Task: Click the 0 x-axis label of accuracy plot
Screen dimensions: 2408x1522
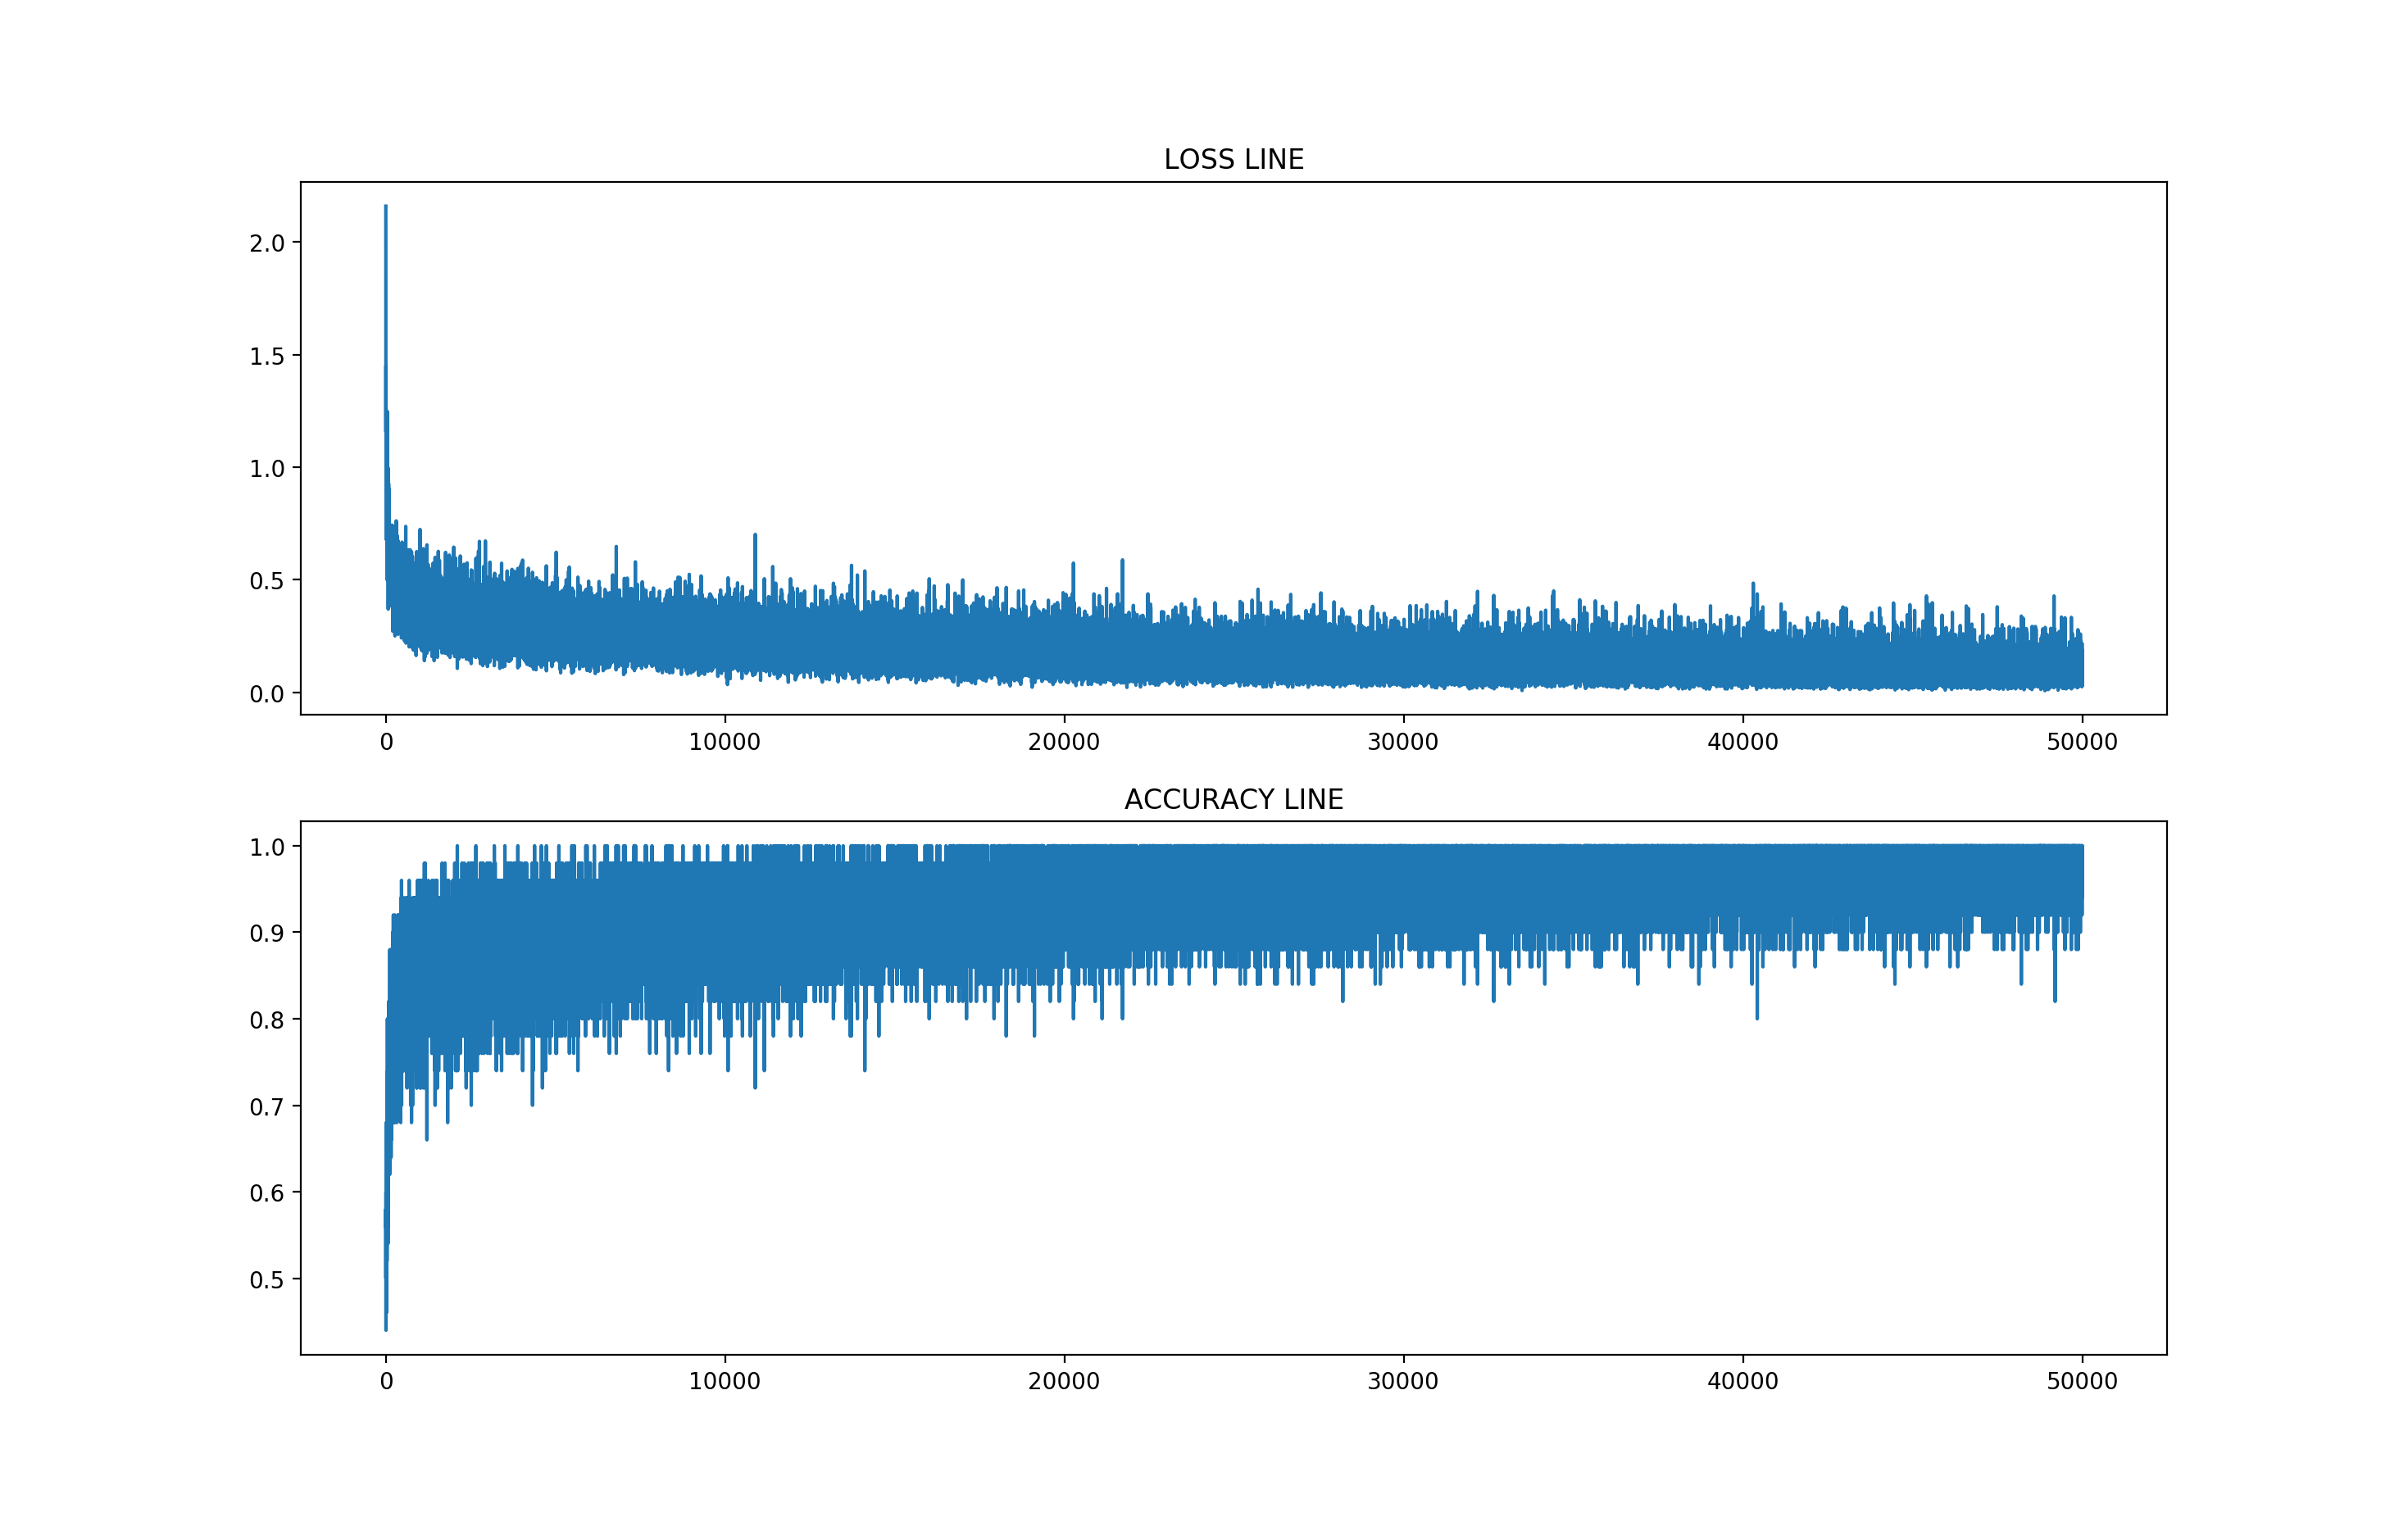Action: [x=386, y=1381]
